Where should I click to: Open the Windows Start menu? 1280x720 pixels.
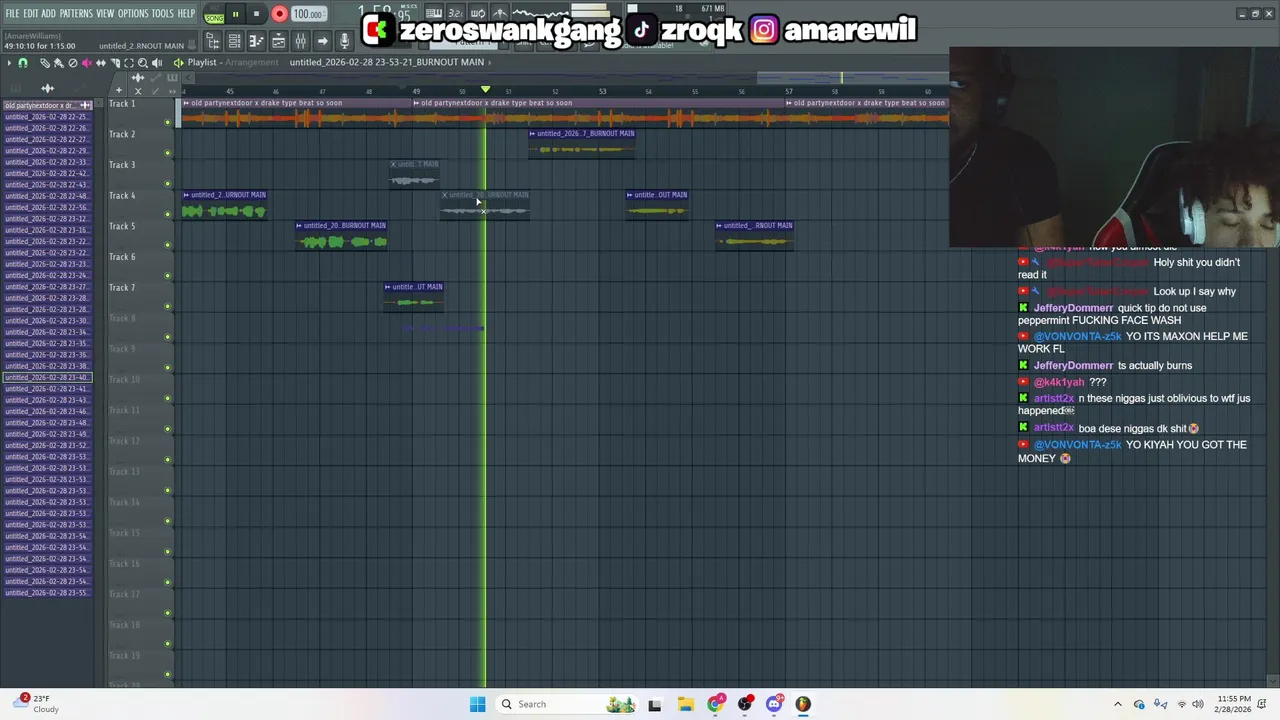tap(477, 704)
